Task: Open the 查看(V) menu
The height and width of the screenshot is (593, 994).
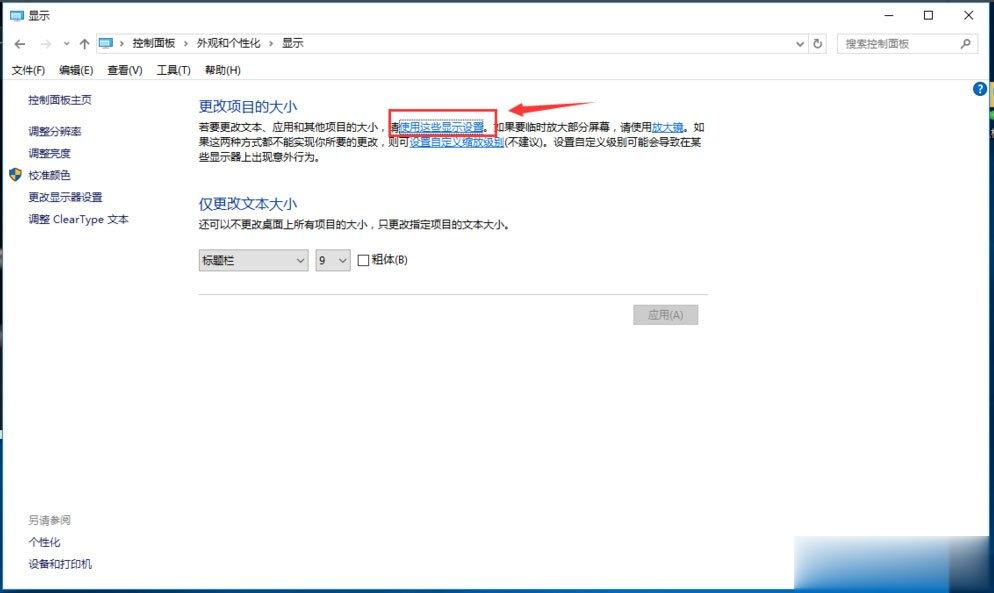Action: 124,70
